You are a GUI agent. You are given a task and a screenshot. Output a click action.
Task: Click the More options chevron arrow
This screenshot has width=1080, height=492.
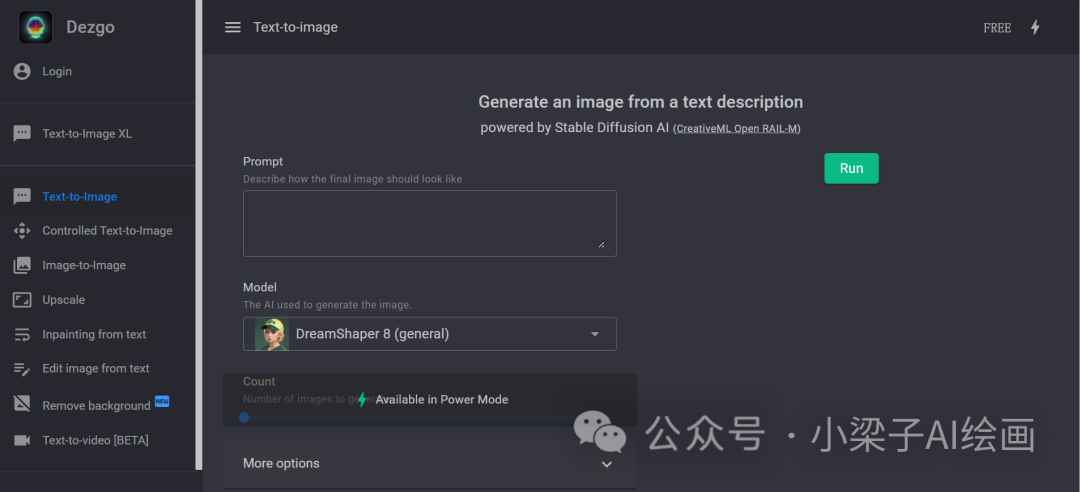click(607, 464)
